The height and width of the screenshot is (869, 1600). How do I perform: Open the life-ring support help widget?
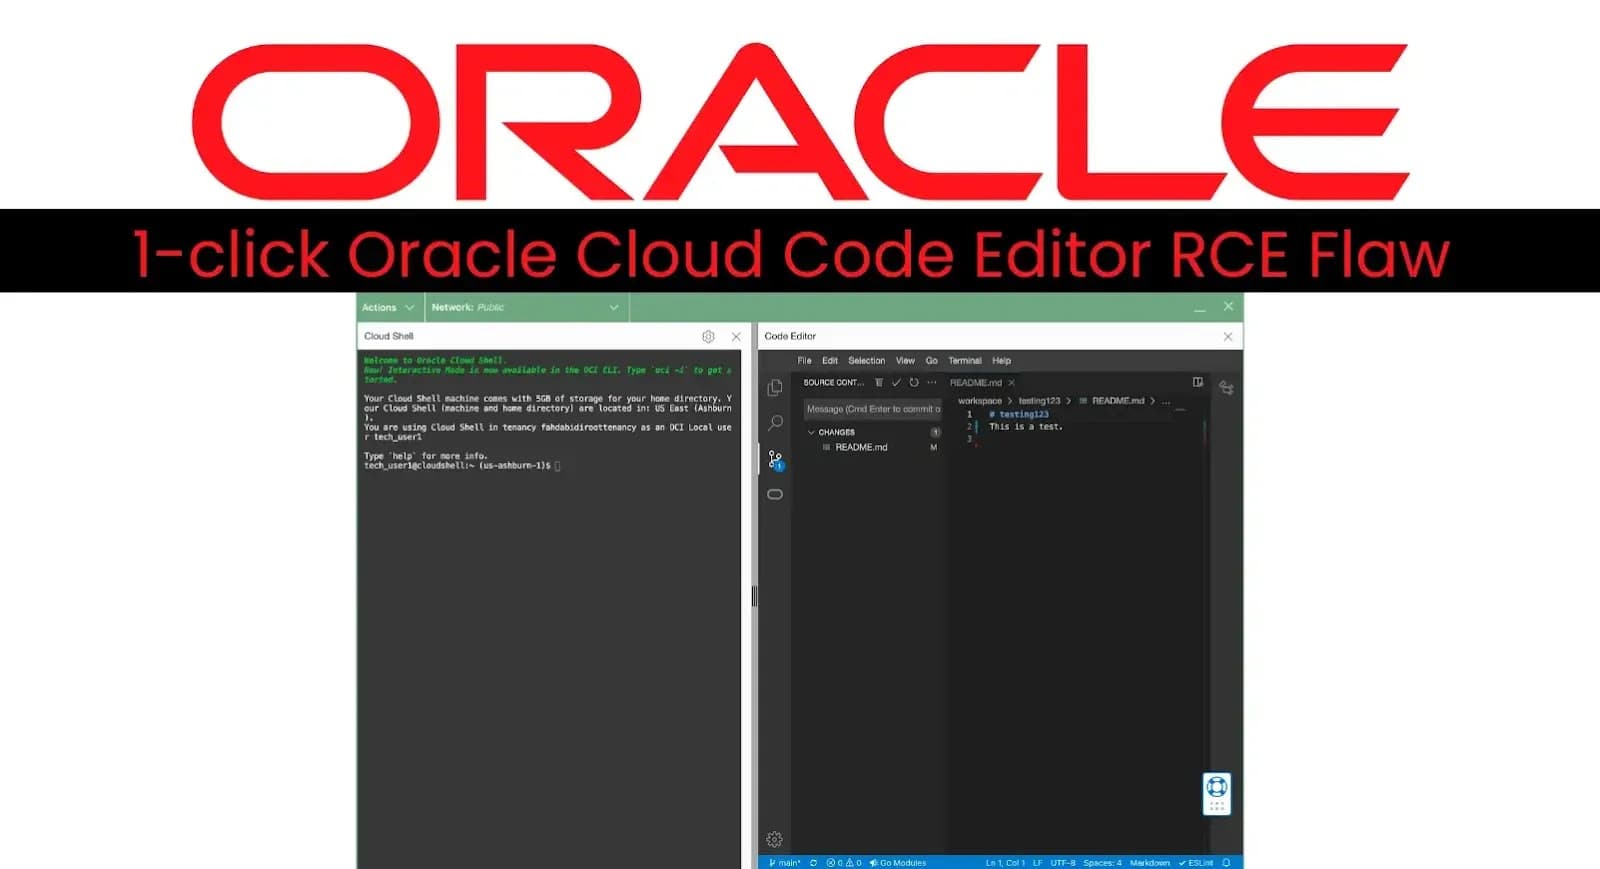pyautogui.click(x=1216, y=787)
